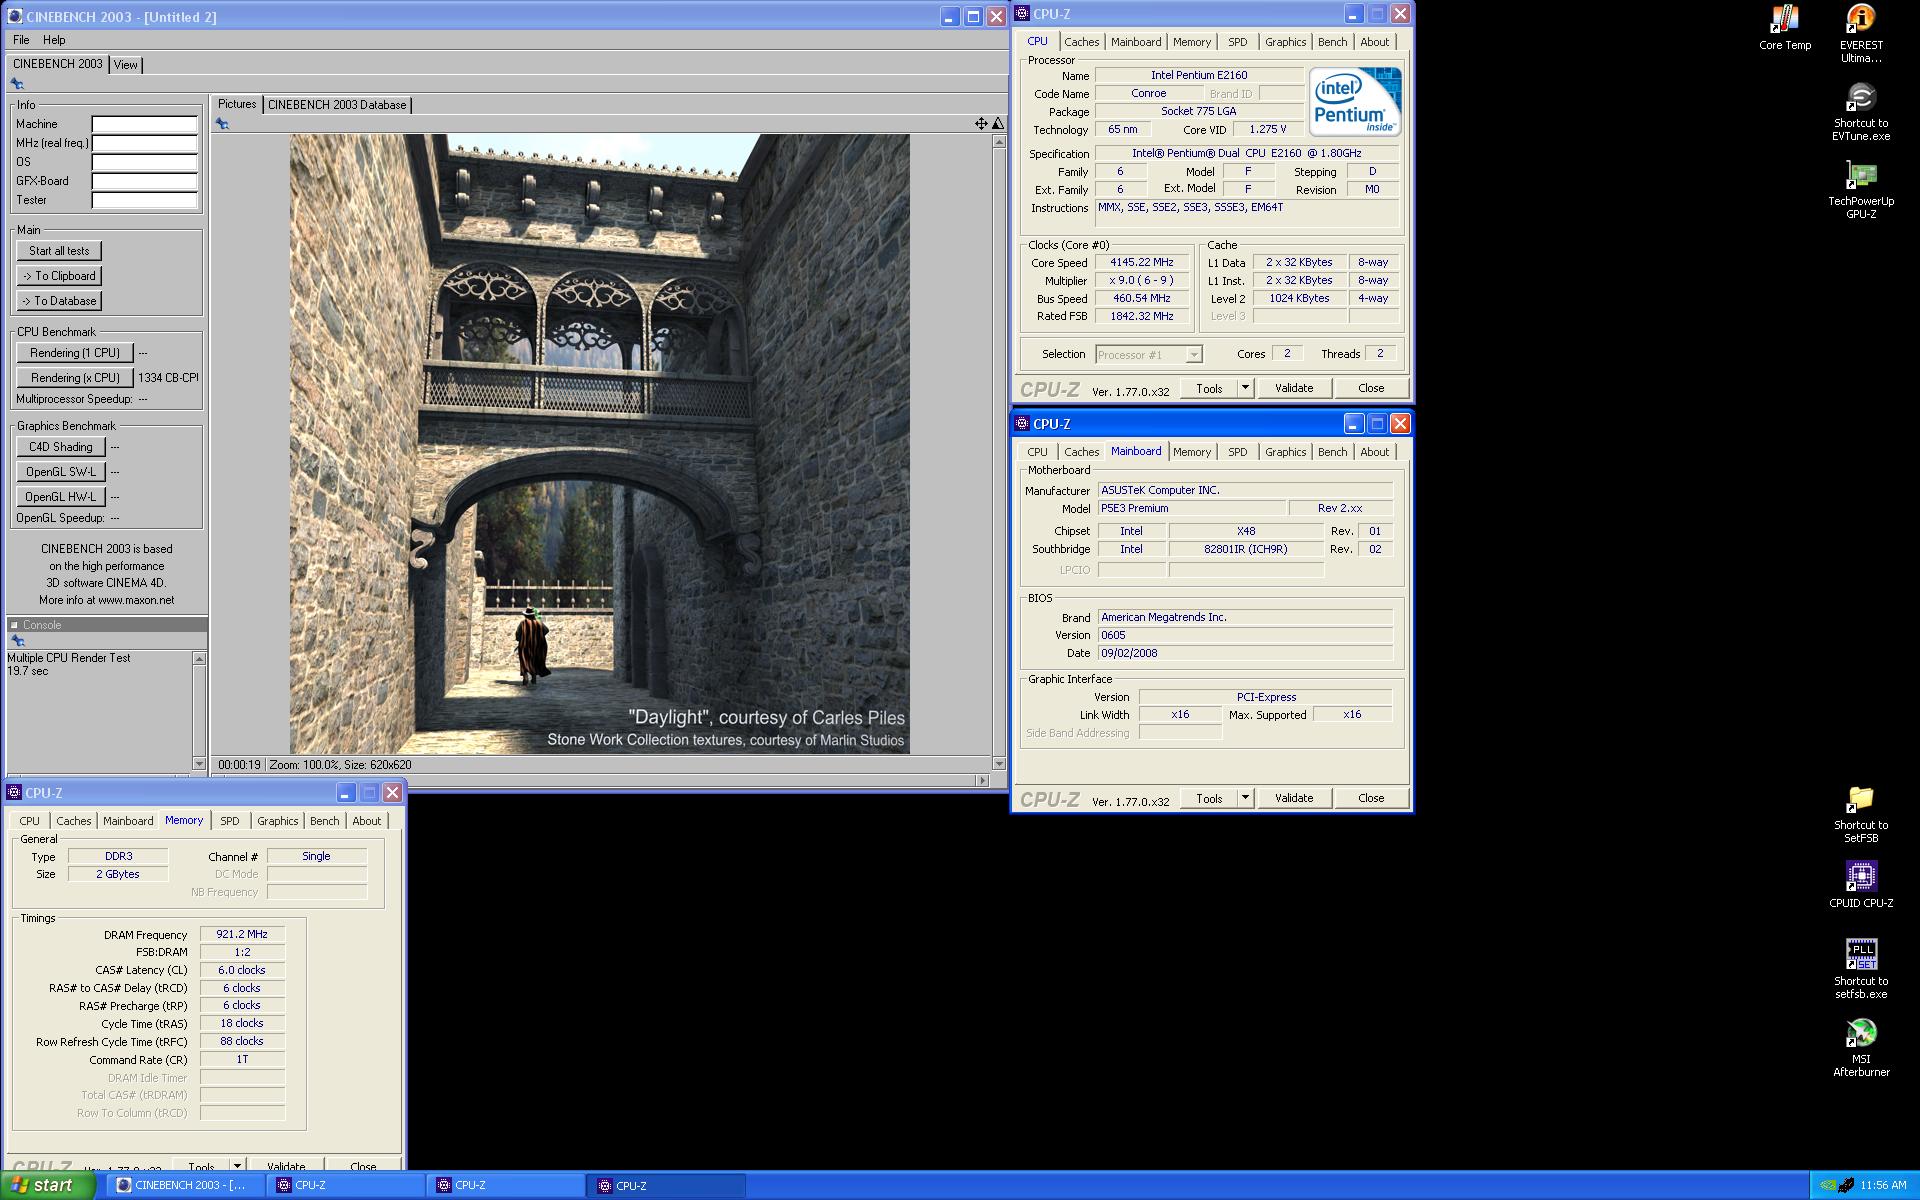Run Rendering (x CPU) benchmark
The width and height of the screenshot is (1920, 1200).
click(x=75, y=378)
